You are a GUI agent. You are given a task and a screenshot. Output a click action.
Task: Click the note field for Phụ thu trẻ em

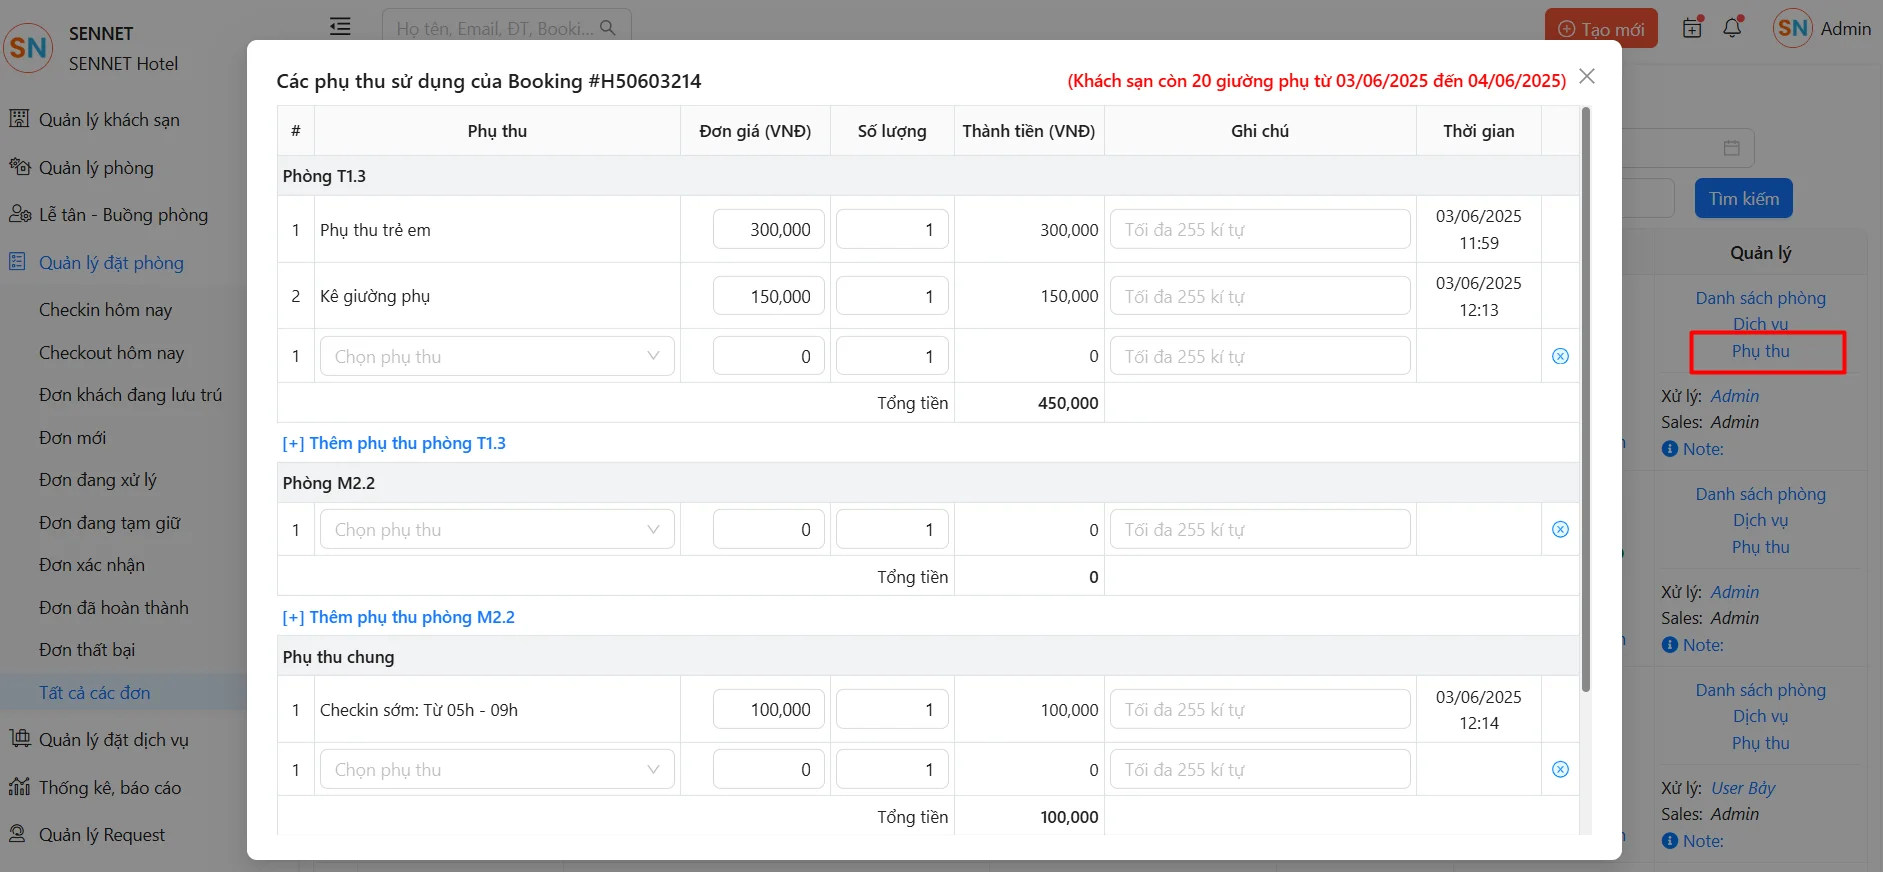tap(1259, 230)
